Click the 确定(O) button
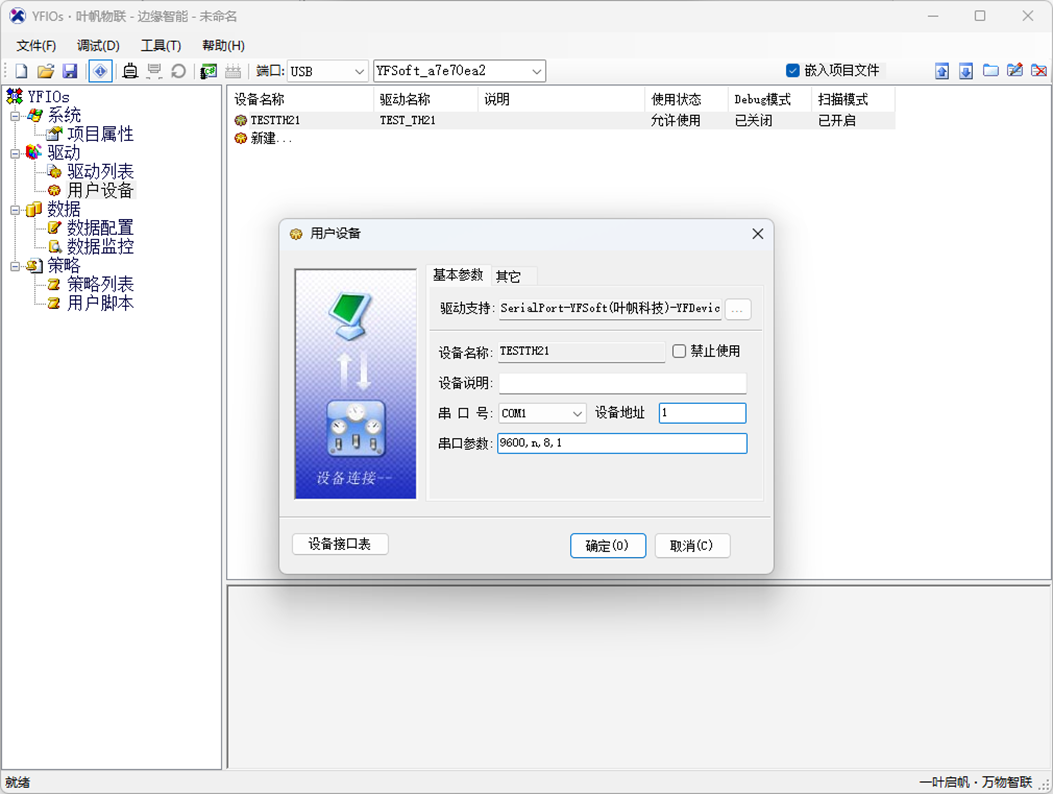Viewport: 1053px width, 794px height. coord(608,545)
